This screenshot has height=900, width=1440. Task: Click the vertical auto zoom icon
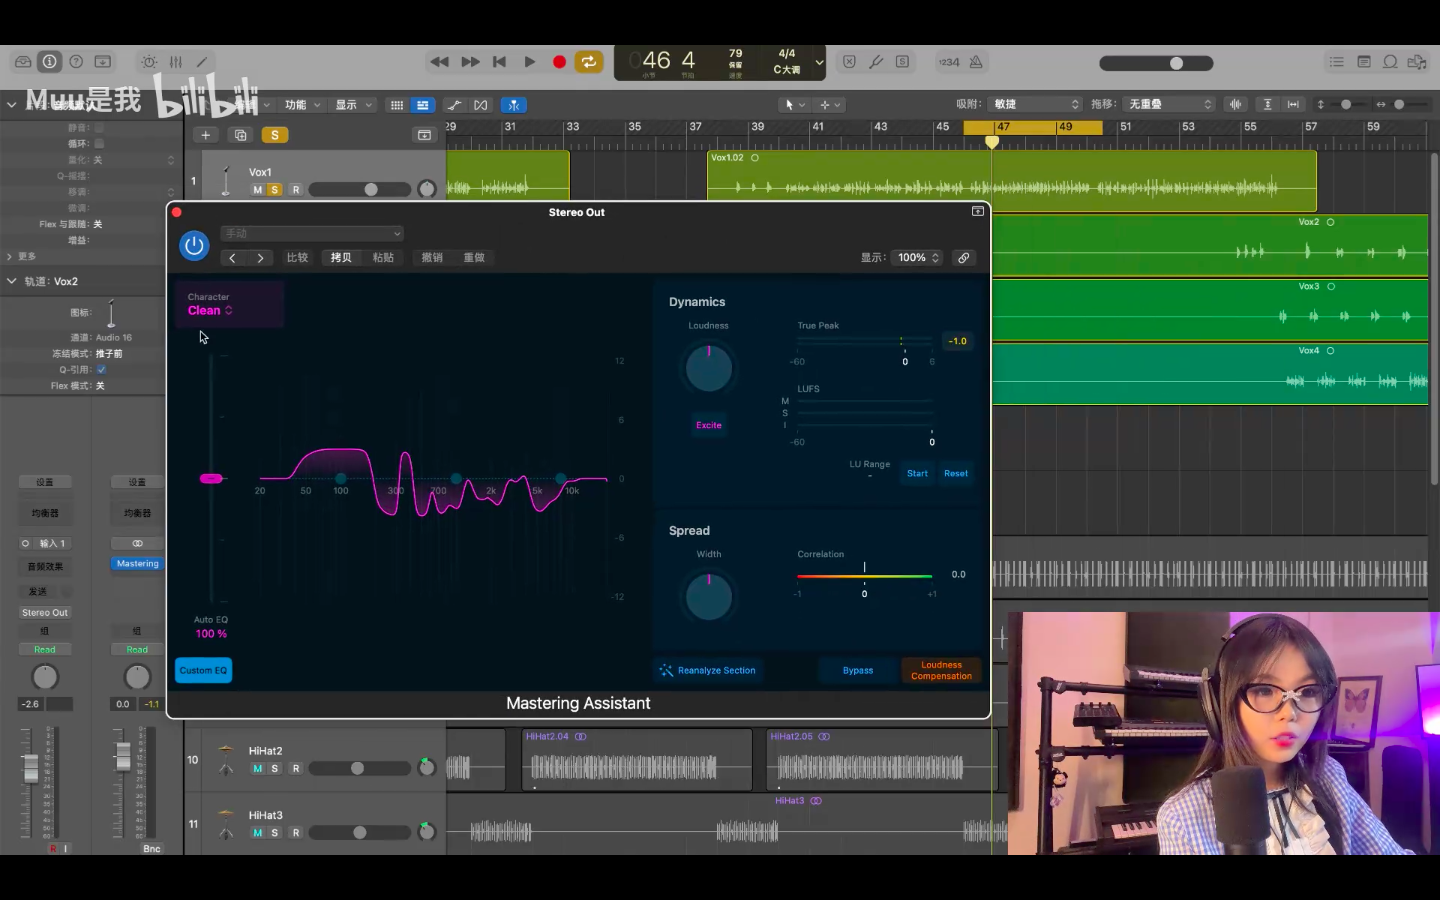click(x=1267, y=104)
